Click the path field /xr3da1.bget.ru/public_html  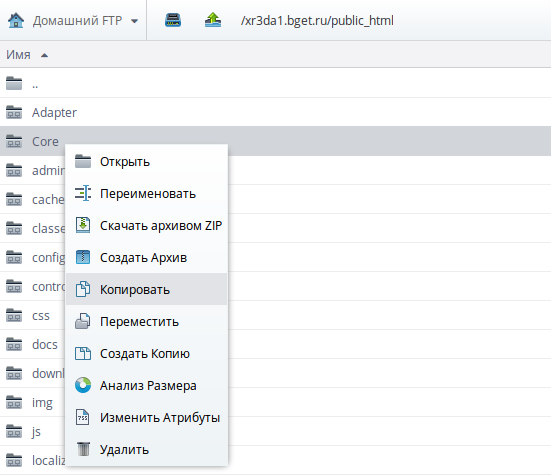(x=317, y=21)
